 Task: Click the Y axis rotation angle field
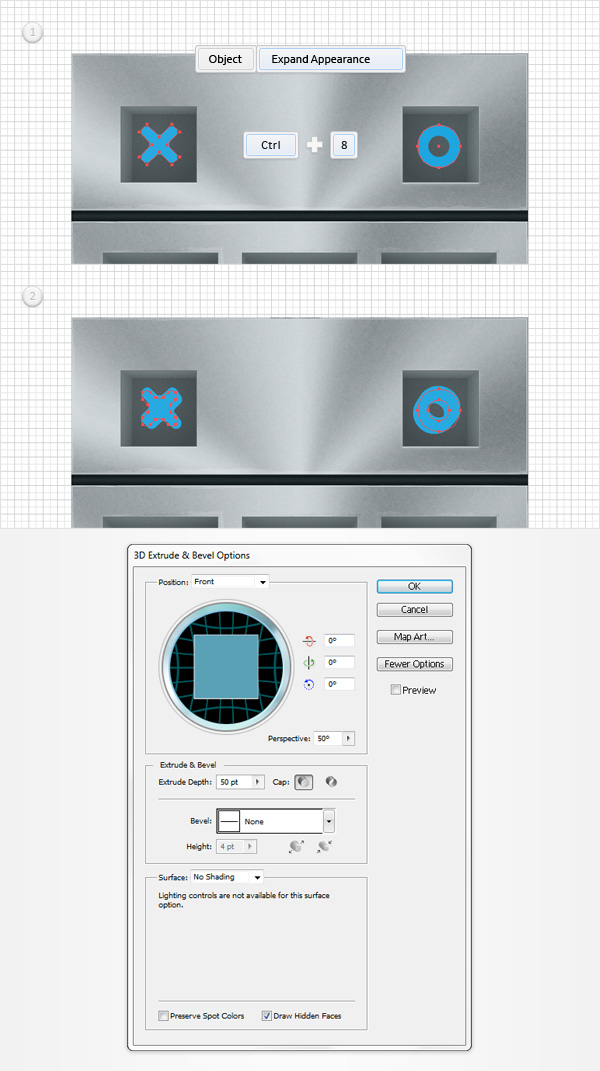[339, 663]
